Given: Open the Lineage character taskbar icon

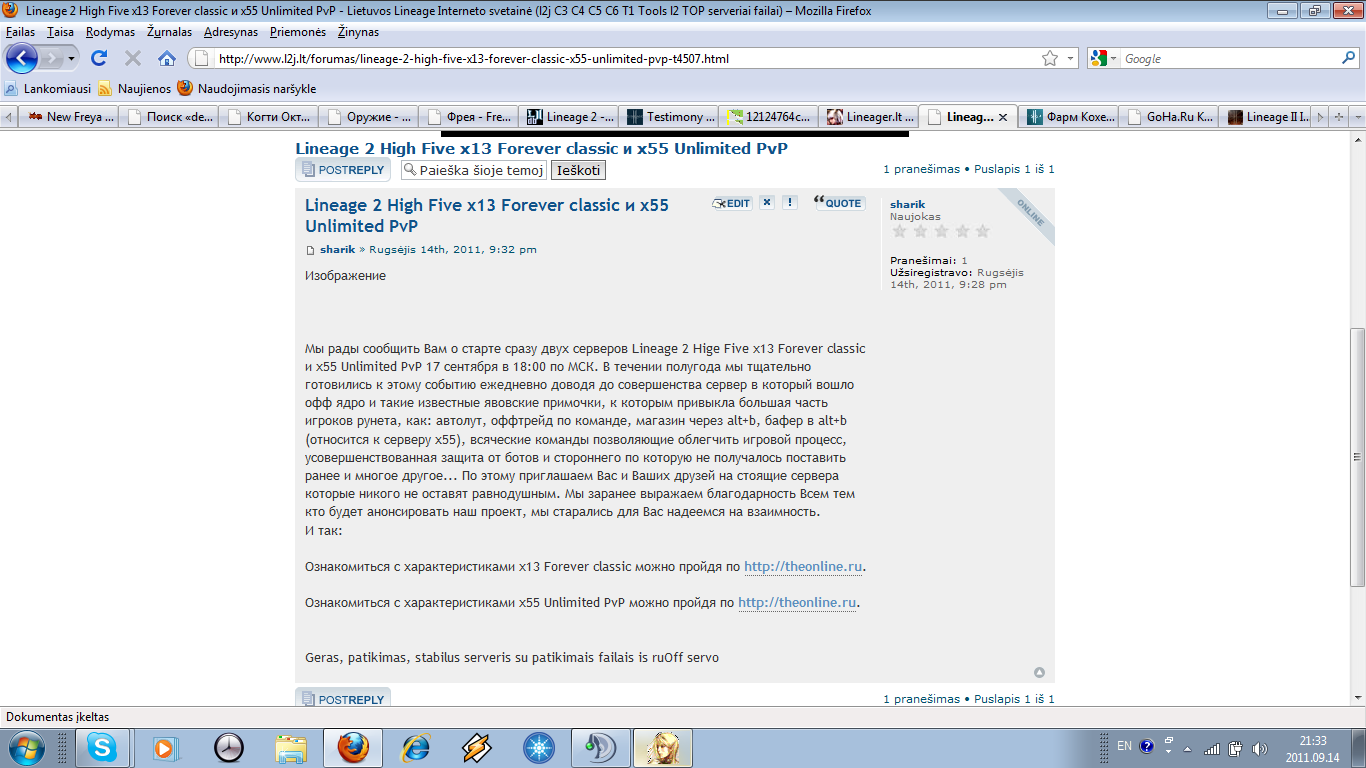Looking at the screenshot, I should [663, 747].
